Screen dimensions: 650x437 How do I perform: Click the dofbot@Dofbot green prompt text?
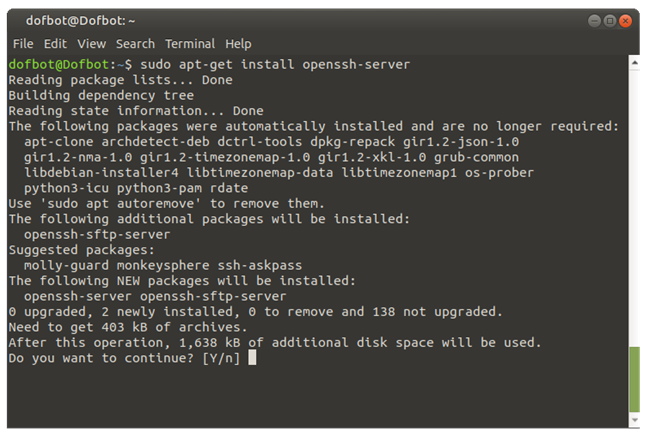(58, 64)
